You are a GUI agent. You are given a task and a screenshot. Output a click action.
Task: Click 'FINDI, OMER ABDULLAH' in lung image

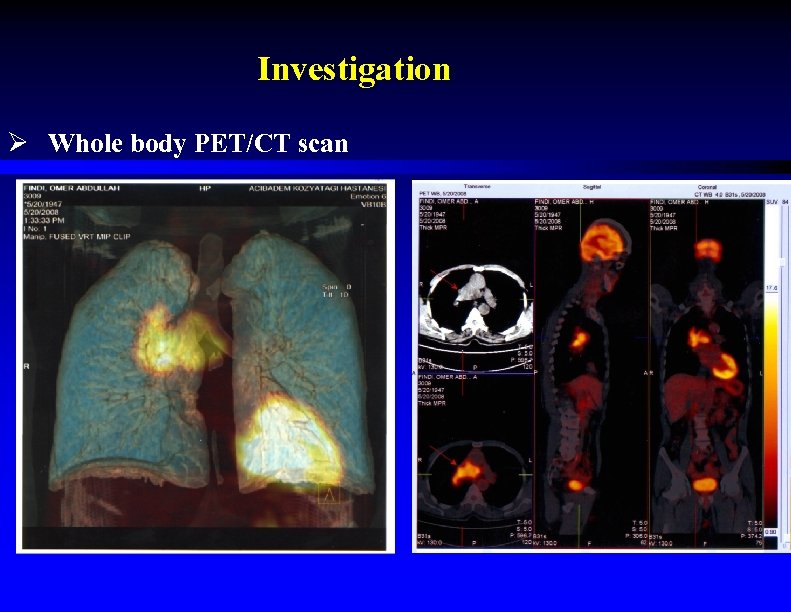pyautogui.click(x=72, y=188)
